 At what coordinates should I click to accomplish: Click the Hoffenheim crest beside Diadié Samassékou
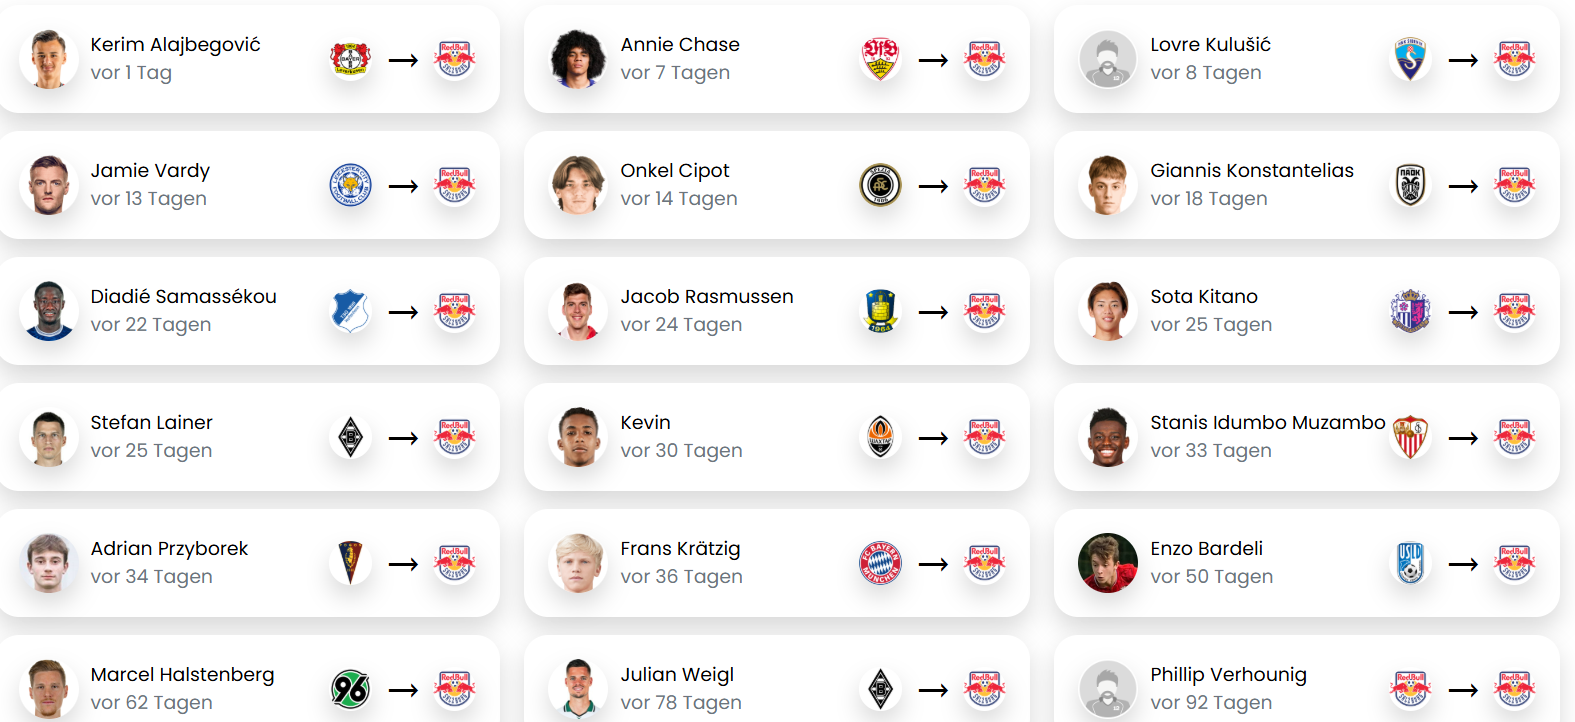351,312
